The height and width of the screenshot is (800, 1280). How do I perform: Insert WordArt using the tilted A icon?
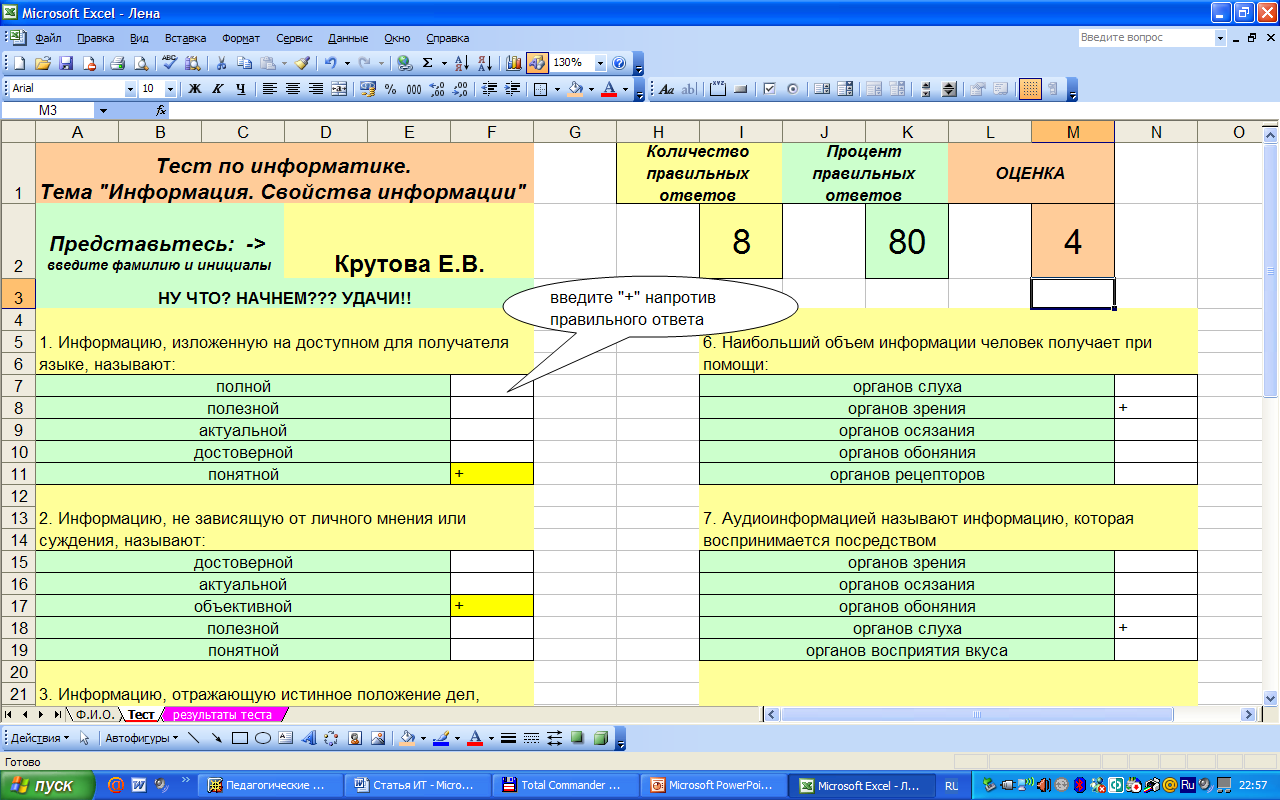point(308,738)
